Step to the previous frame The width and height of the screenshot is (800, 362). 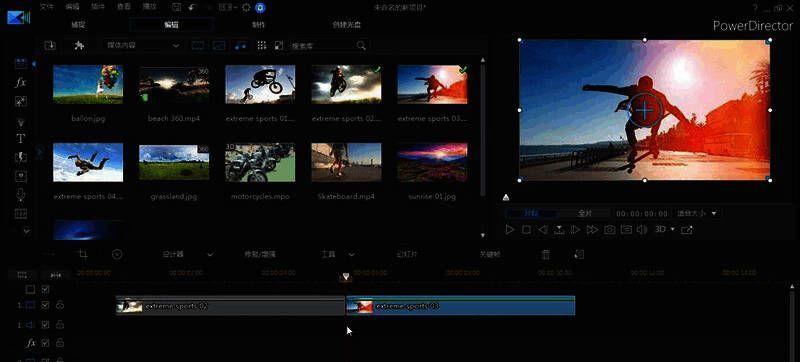click(543, 229)
